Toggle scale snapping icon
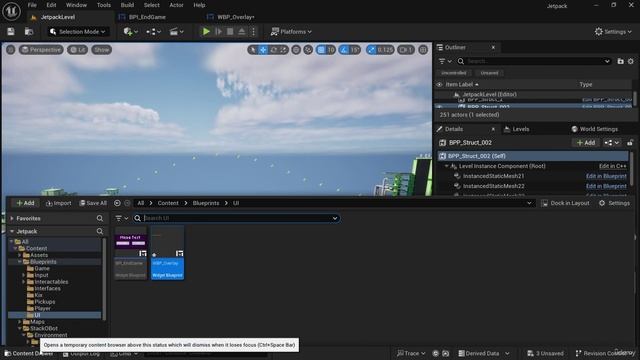This screenshot has width=640, height=360. 371,50
